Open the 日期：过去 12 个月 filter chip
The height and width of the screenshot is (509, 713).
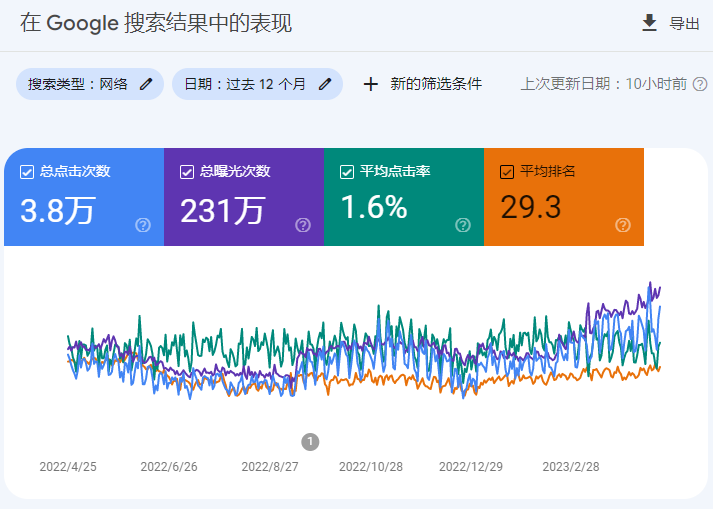[244, 84]
